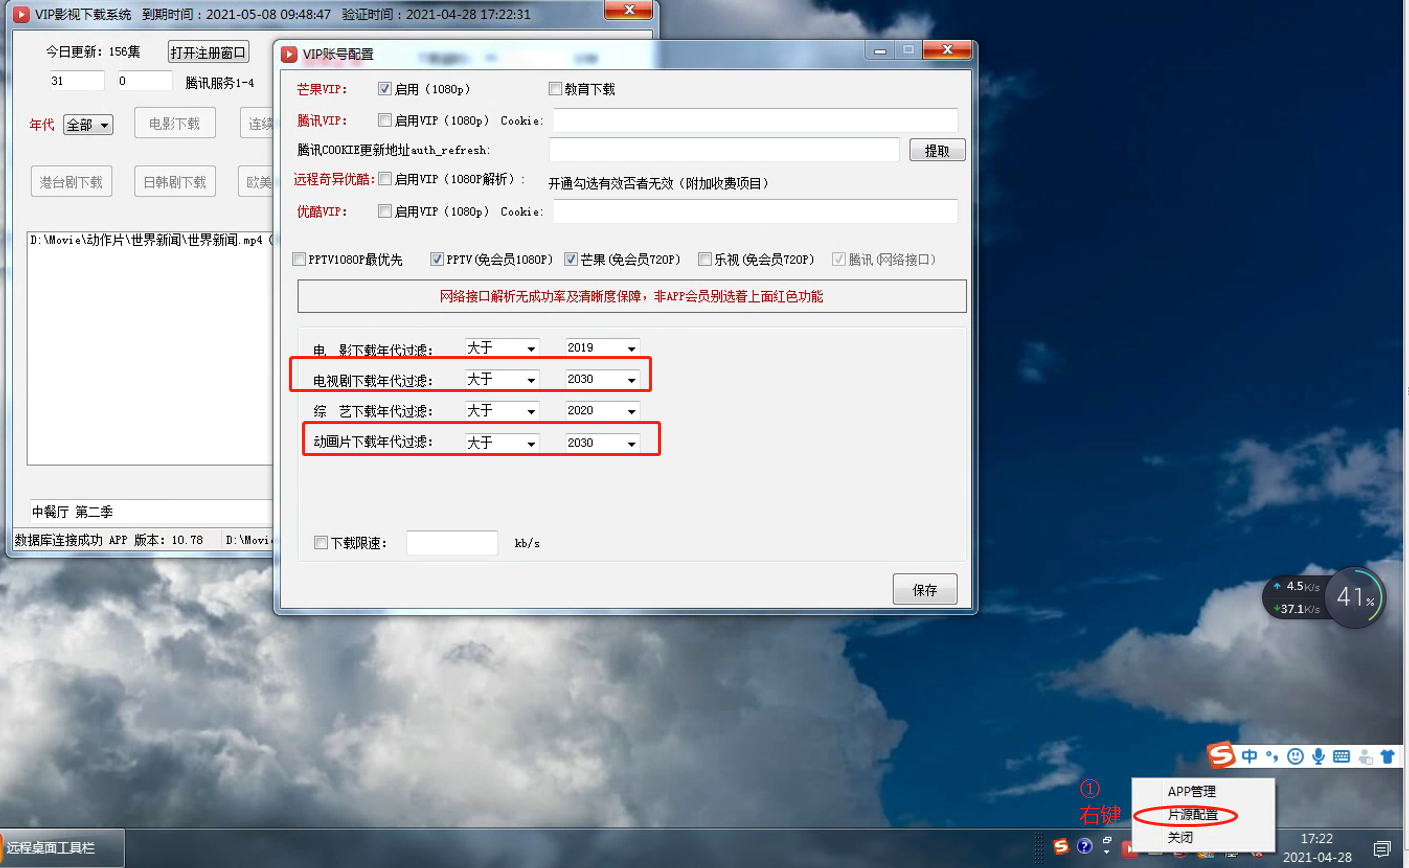Uncheck the 芒果VIP 启用 (1080p) checkbox
Screen dimensions: 1409x868
click(385, 89)
